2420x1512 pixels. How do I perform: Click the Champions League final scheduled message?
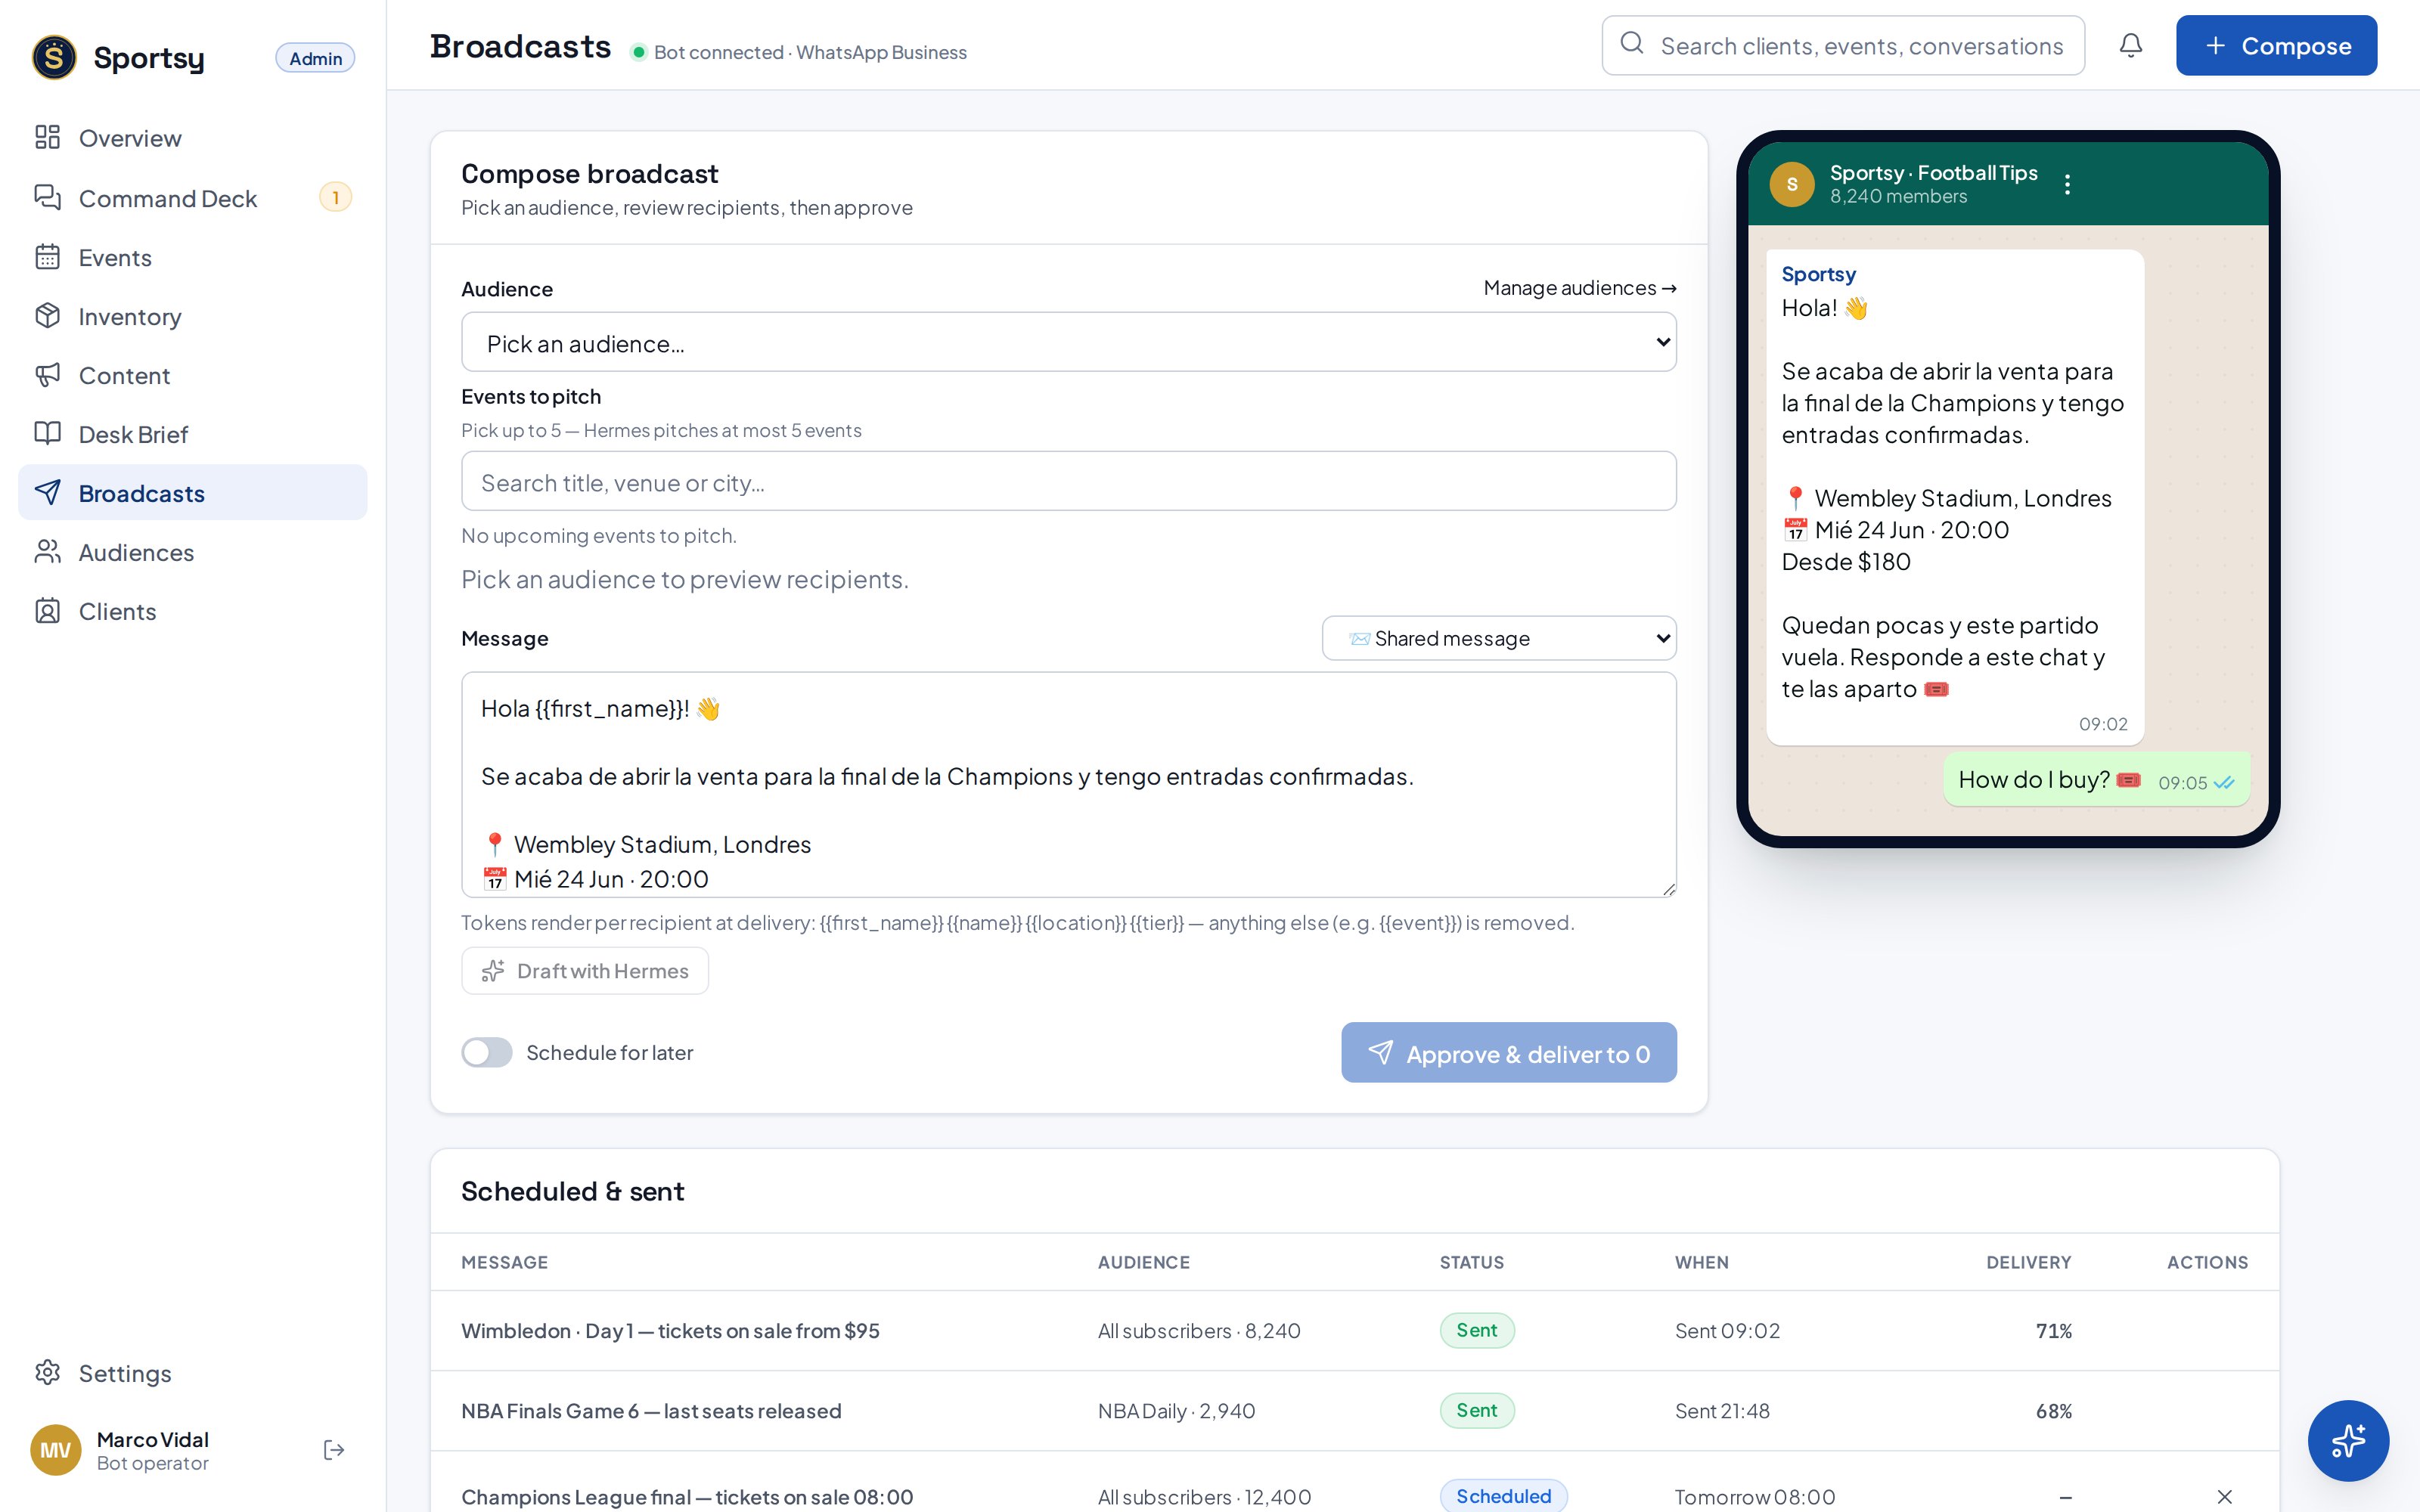pos(687,1496)
